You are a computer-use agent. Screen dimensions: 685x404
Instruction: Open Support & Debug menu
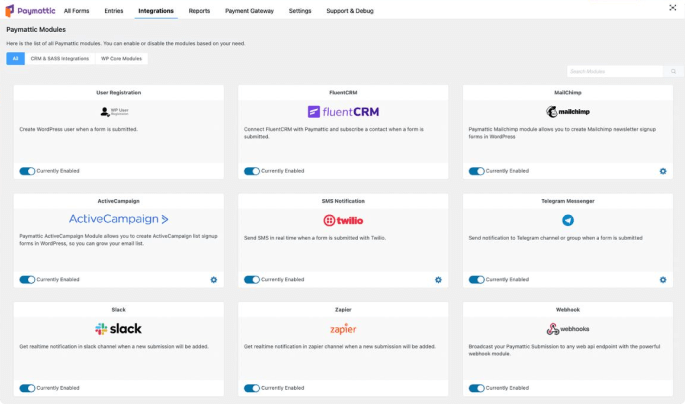click(x=350, y=11)
